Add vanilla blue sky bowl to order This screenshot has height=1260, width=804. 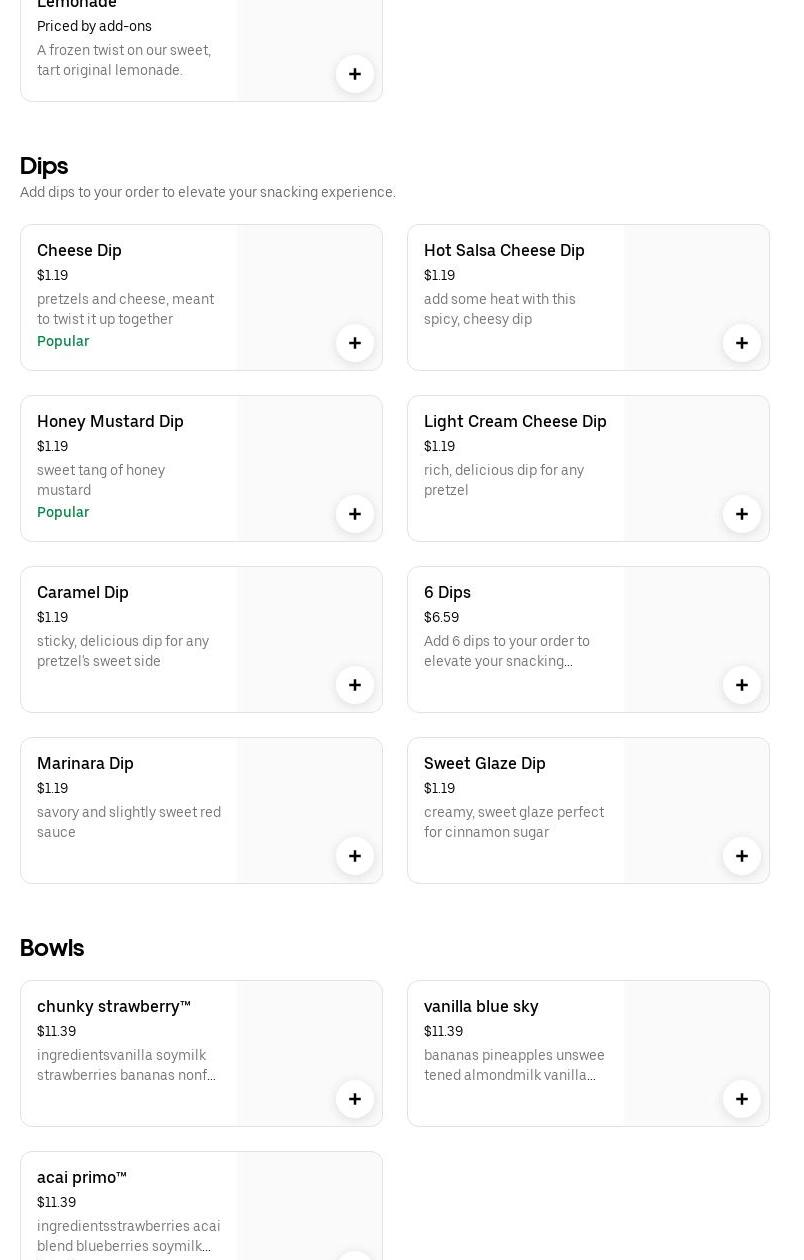(742, 1099)
